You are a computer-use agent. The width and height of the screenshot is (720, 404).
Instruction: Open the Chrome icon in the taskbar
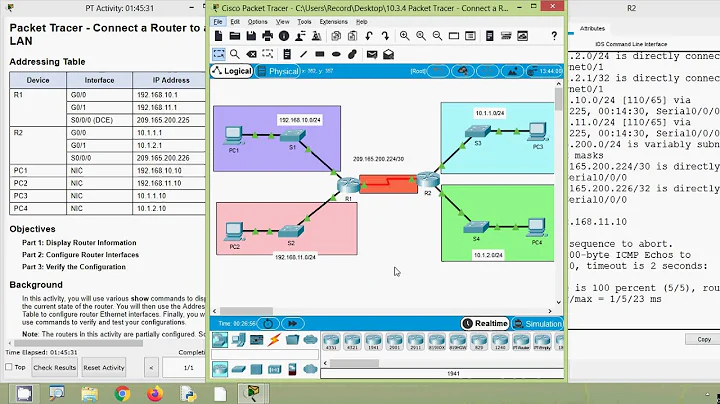click(x=122, y=393)
